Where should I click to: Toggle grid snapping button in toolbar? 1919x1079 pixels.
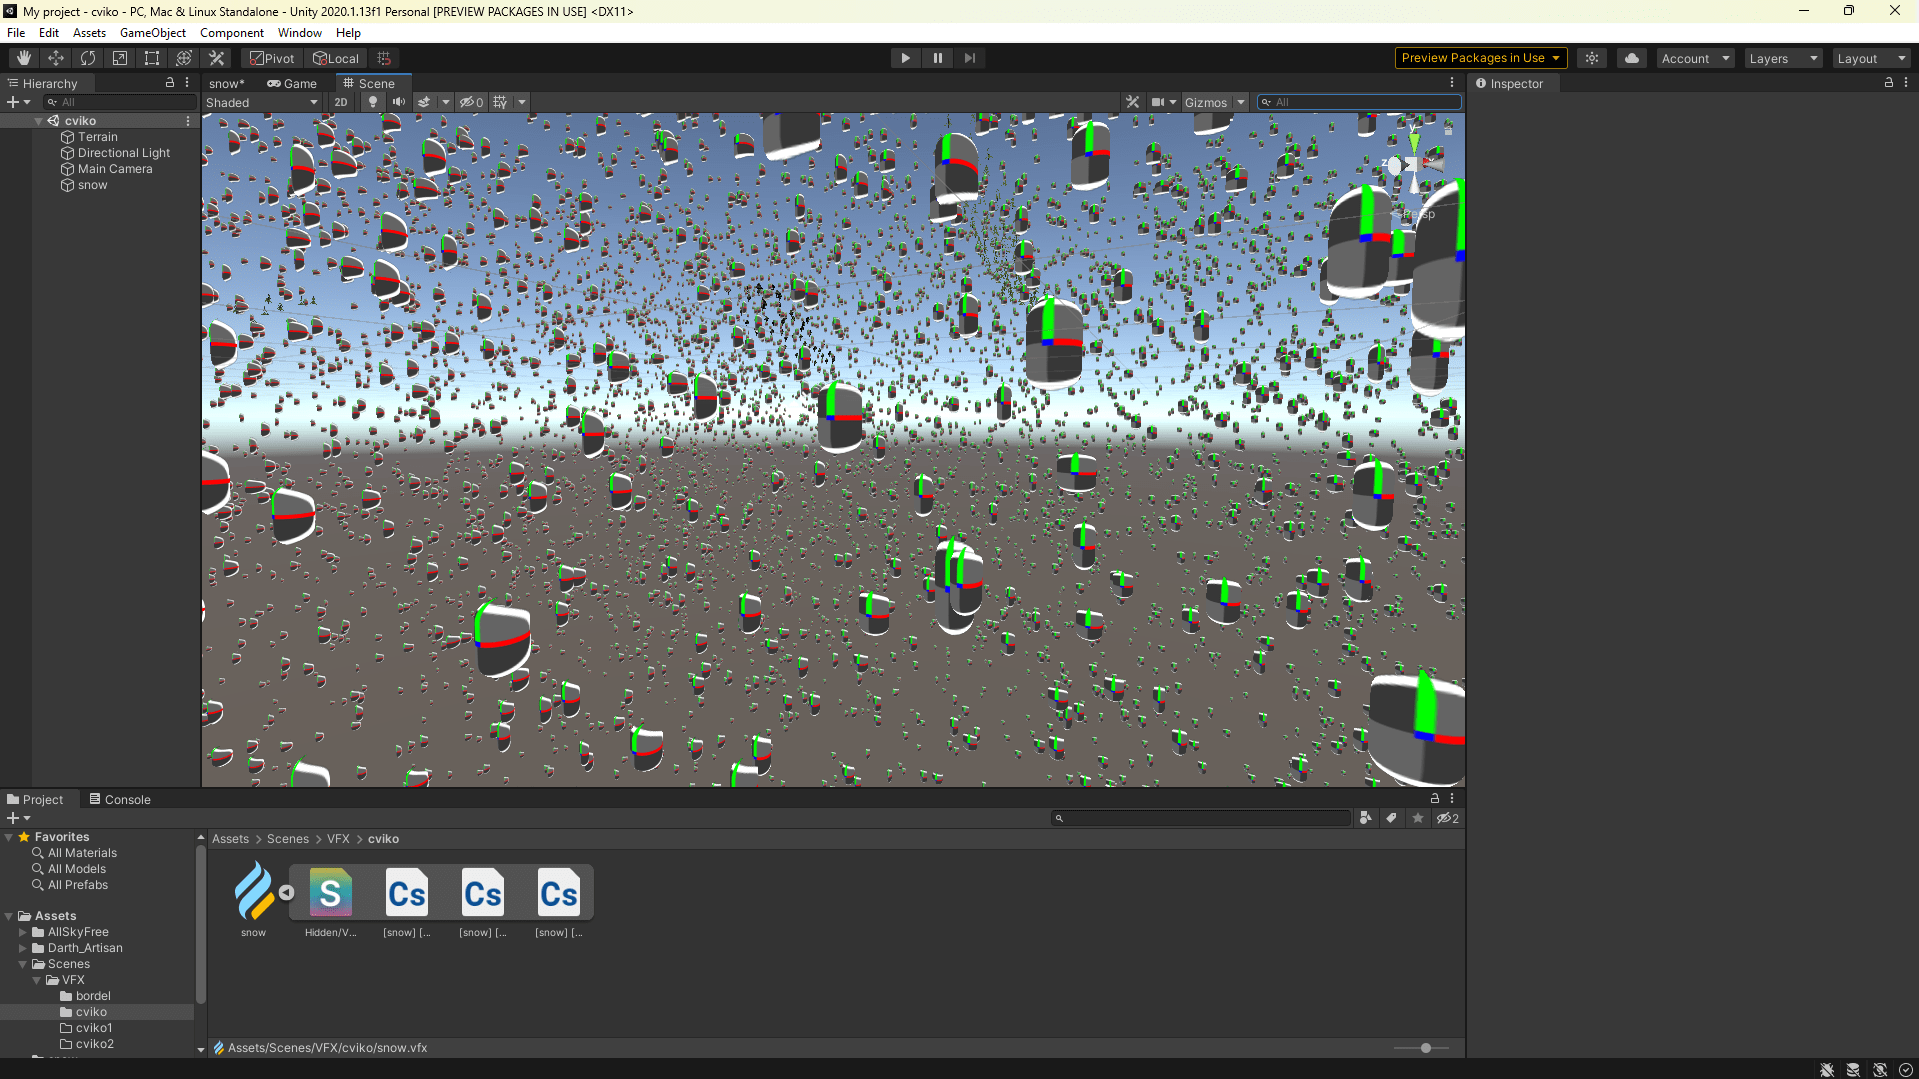(x=384, y=58)
